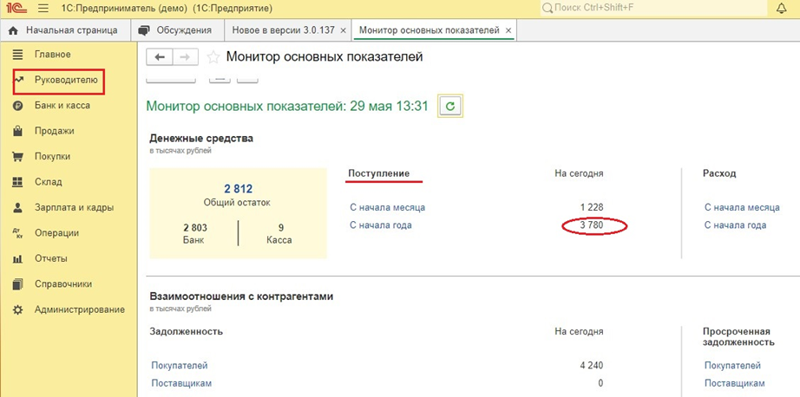Click the 1C logo icon
The image size is (800, 397).
17,9
